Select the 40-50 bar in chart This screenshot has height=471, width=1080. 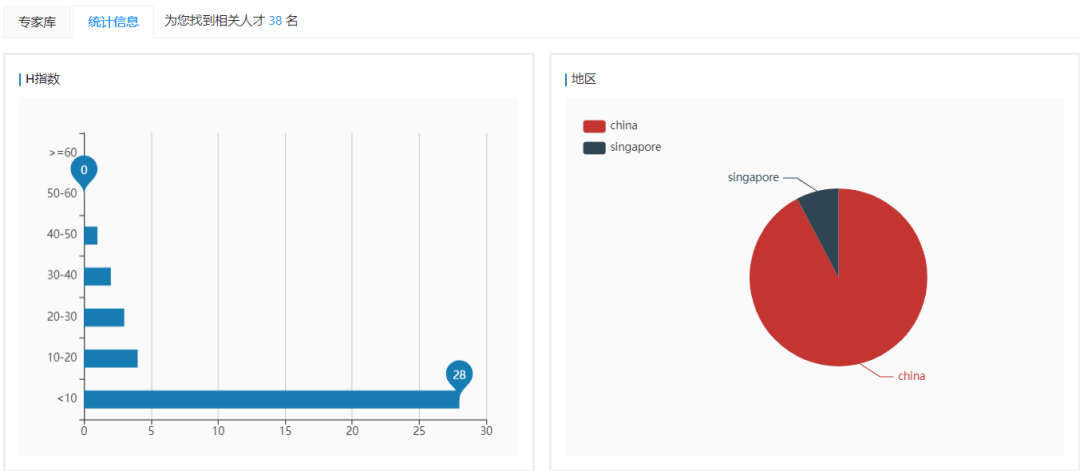[x=91, y=236]
